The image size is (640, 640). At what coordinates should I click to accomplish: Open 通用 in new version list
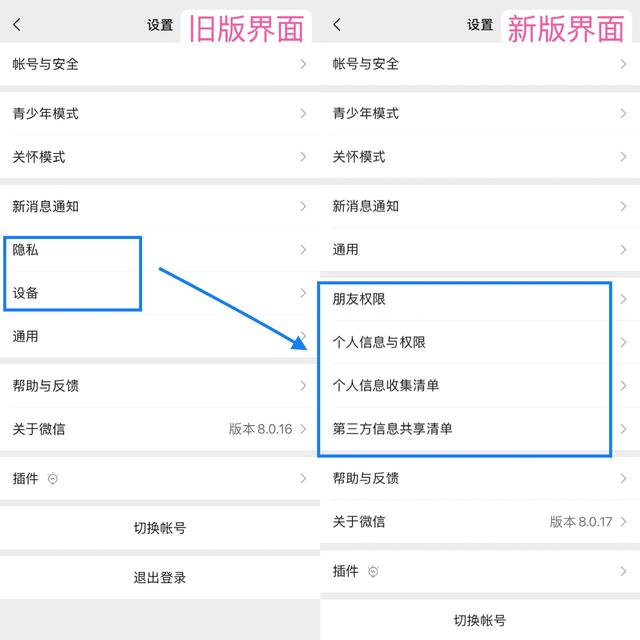[480, 249]
